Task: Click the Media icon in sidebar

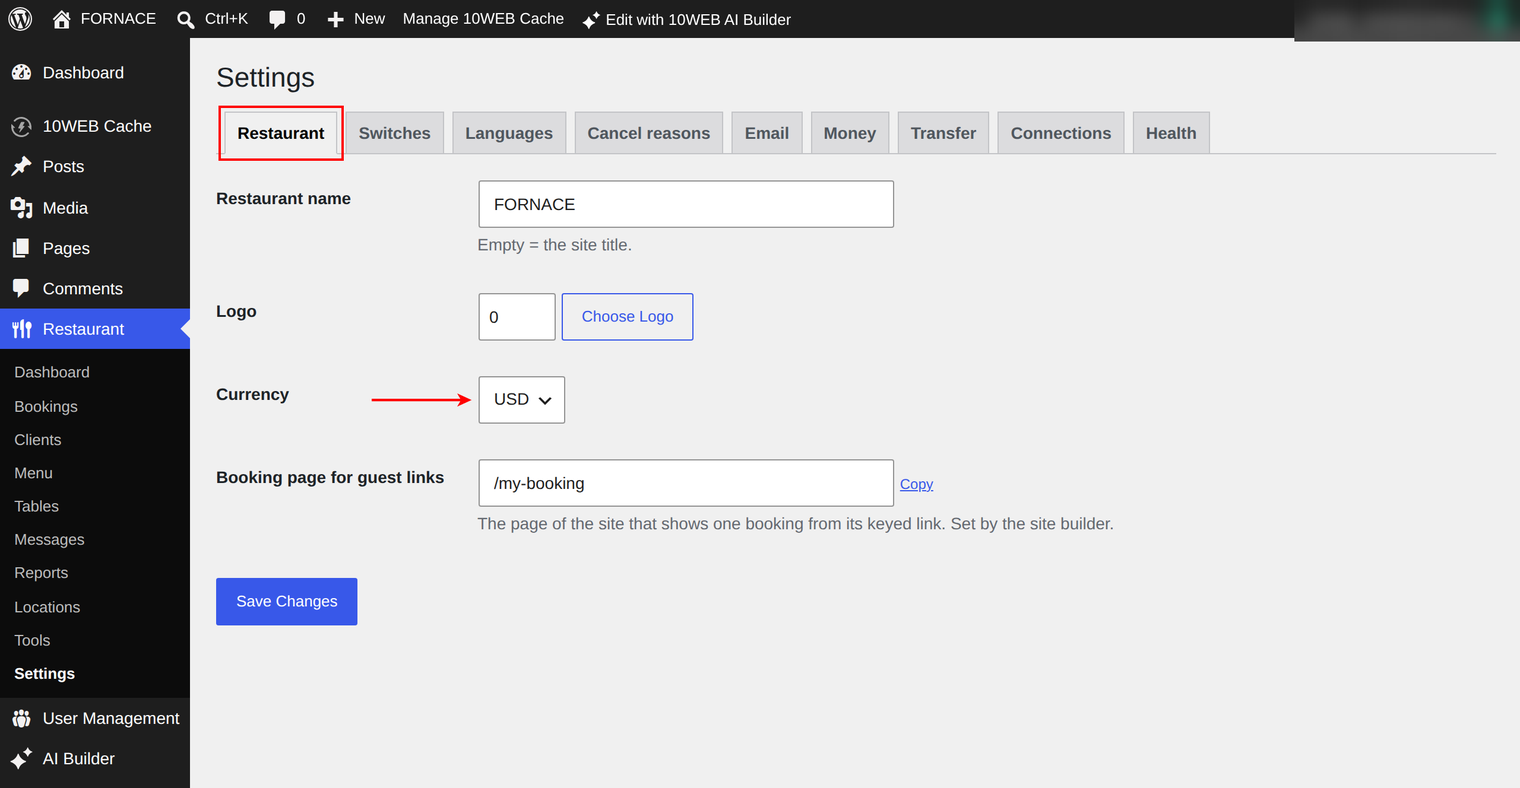Action: 21,208
